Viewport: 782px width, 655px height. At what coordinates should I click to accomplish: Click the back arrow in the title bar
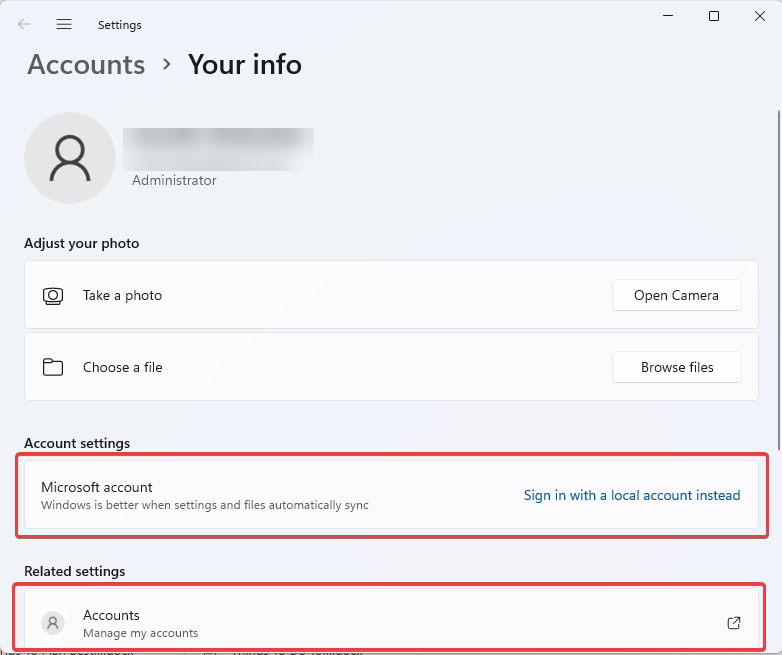(24, 25)
